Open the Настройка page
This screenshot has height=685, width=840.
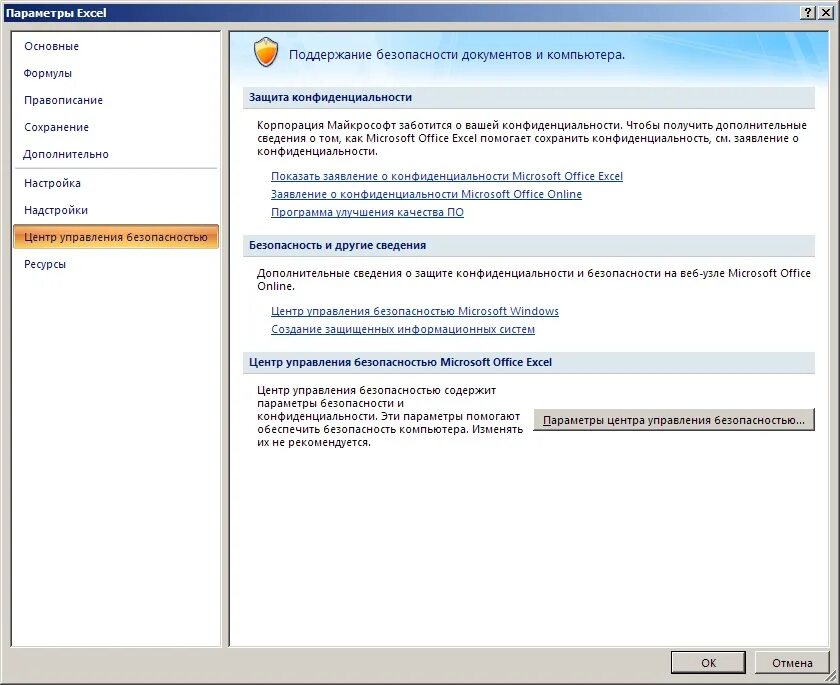click(x=115, y=183)
